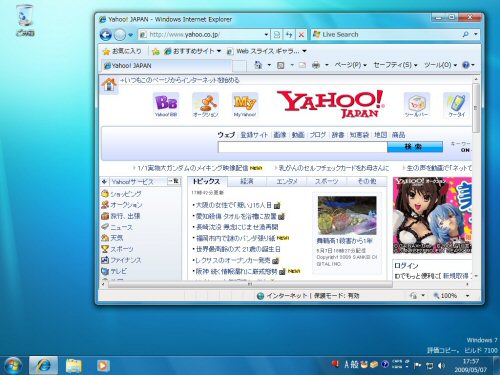Click the Refresh icon beside the address bar
Image resolution: width=500 pixels, height=375 pixels.
pos(289,34)
